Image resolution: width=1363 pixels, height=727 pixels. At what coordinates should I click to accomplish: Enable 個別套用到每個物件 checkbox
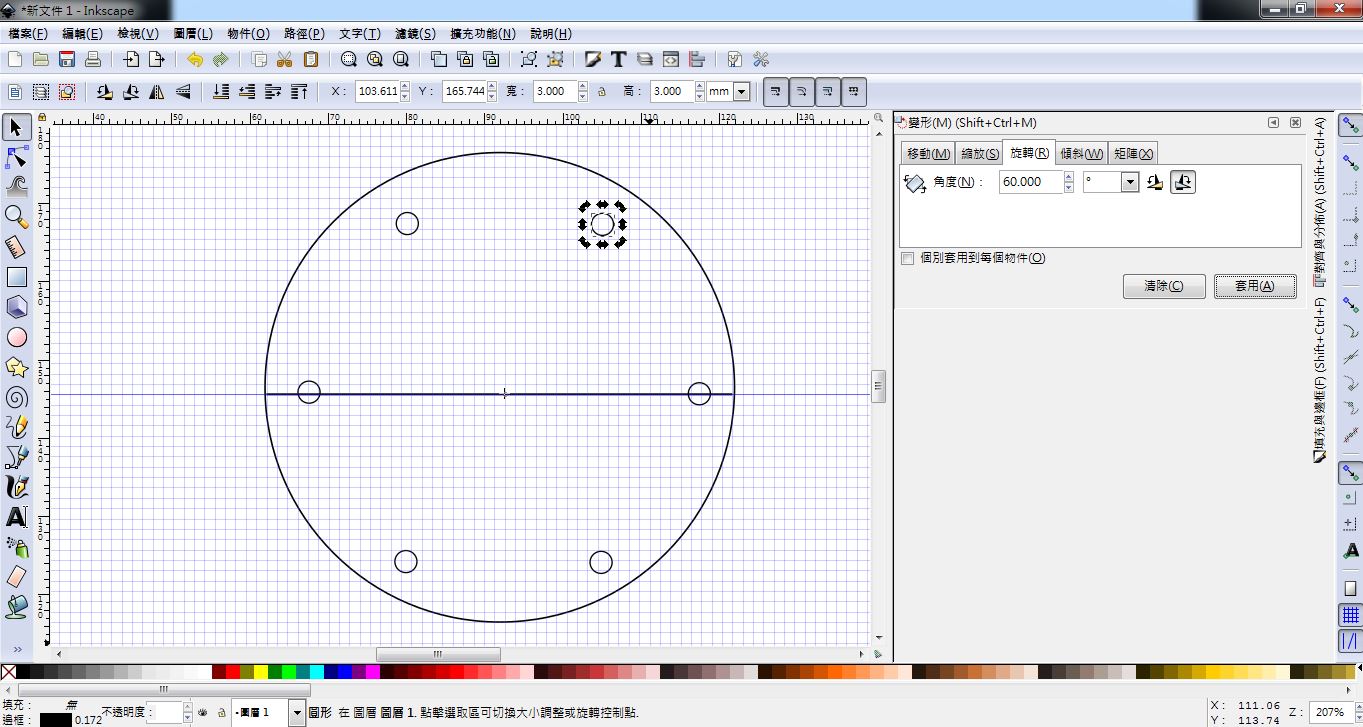[907, 258]
